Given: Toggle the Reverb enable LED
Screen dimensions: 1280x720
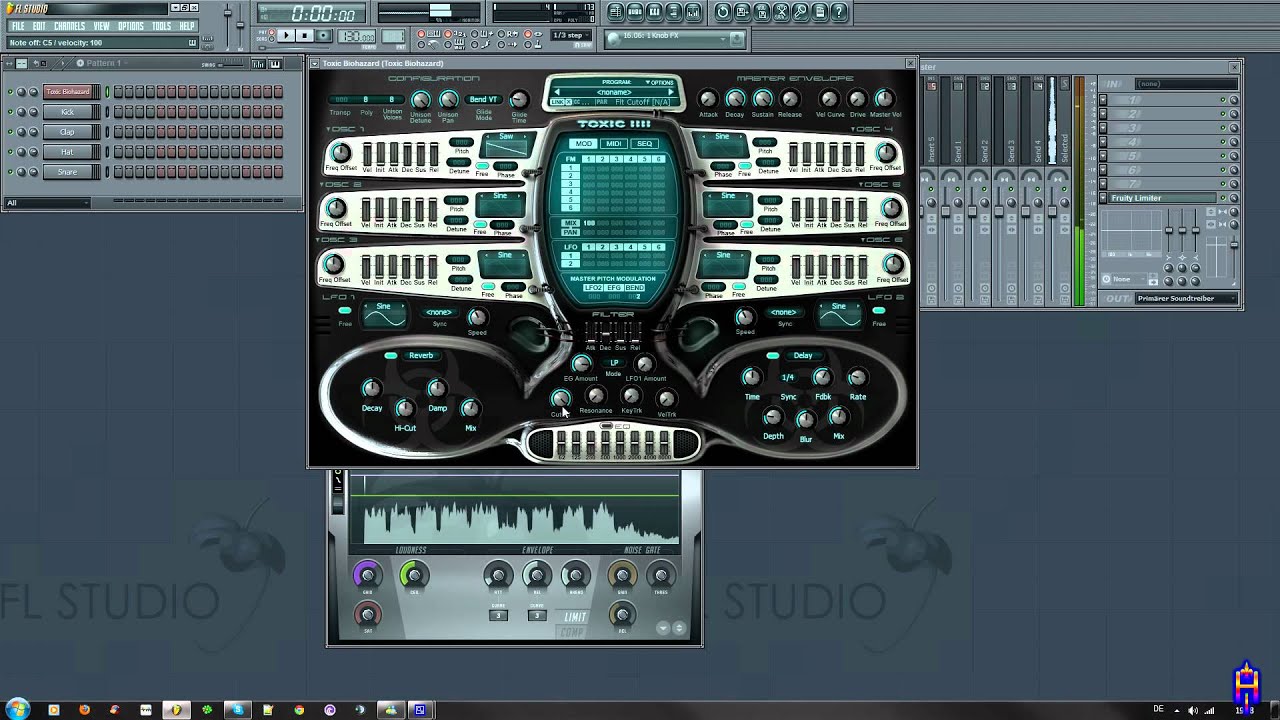Looking at the screenshot, I should tap(391, 355).
